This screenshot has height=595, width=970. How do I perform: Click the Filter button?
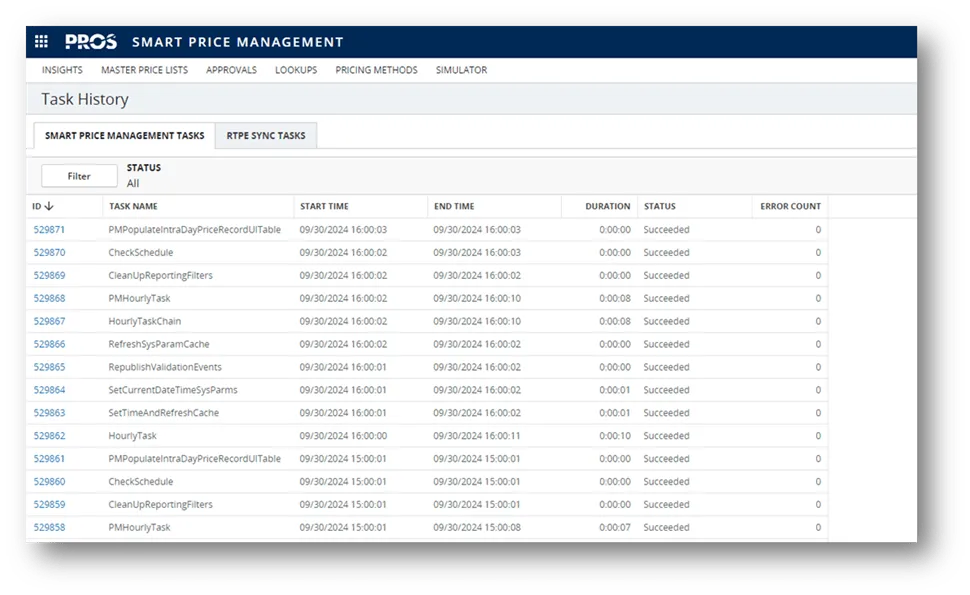[78, 175]
